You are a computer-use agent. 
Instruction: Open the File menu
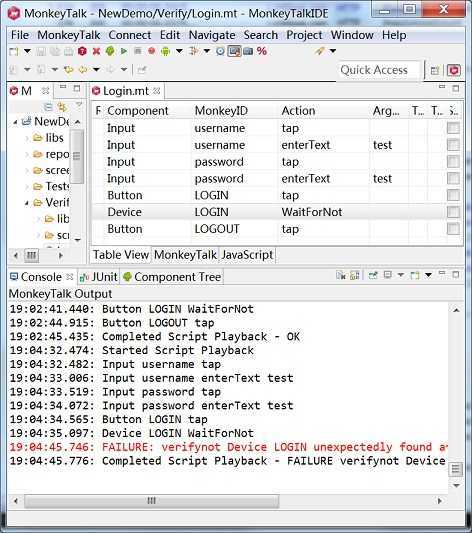[x=20, y=35]
